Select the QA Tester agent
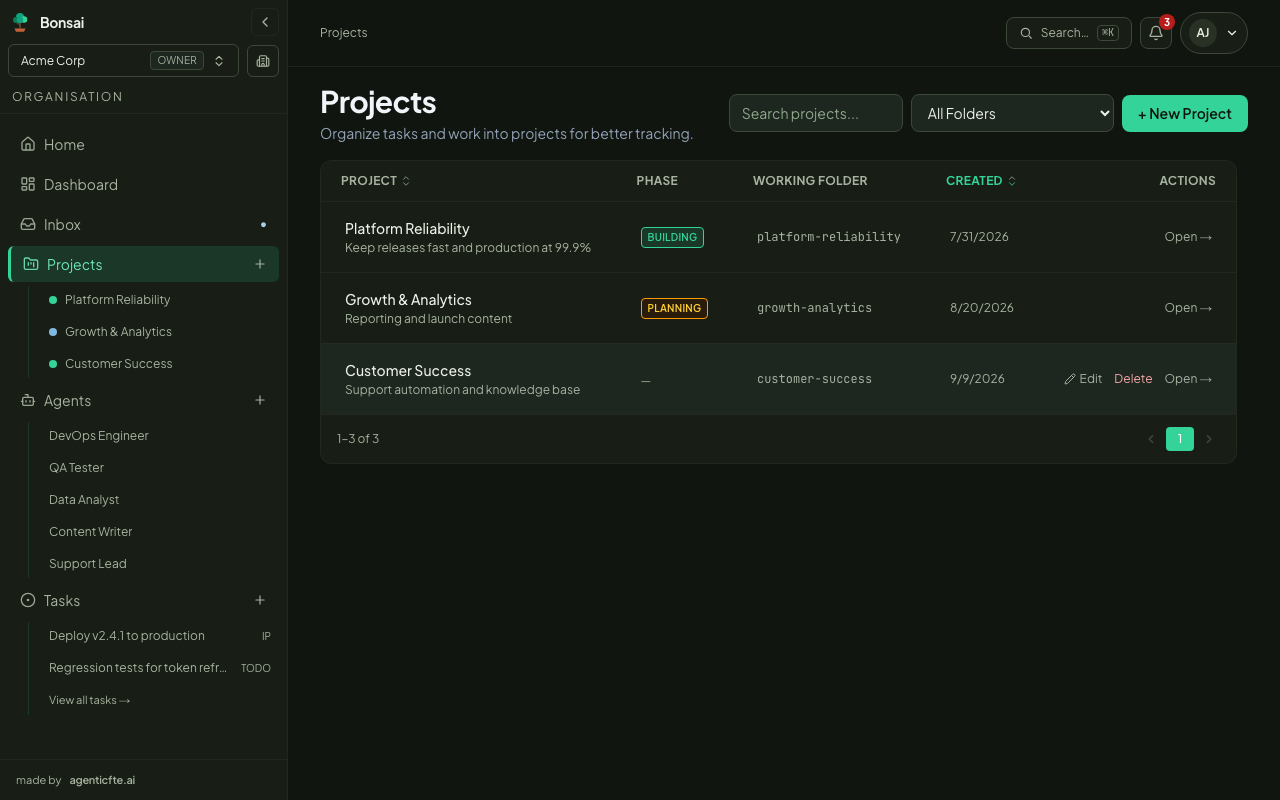 (76, 468)
